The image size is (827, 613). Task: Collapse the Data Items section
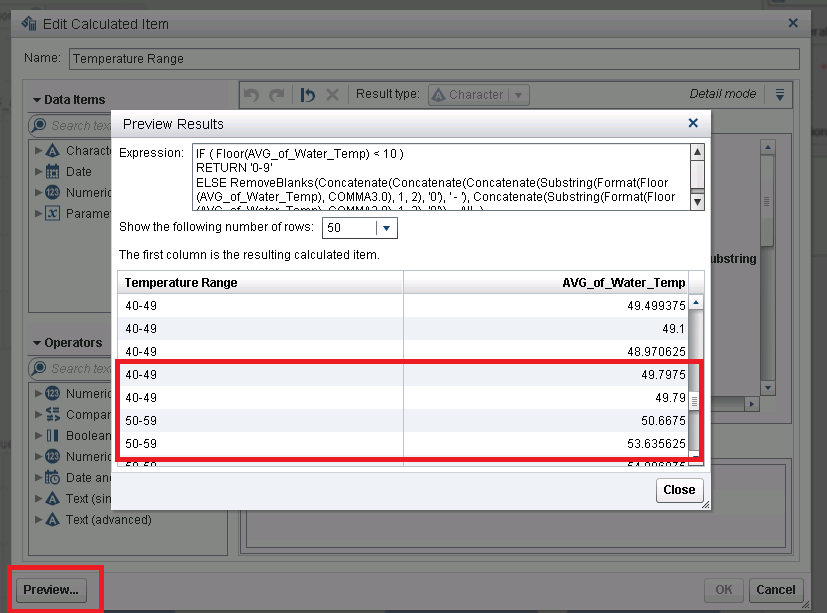[x=36, y=100]
